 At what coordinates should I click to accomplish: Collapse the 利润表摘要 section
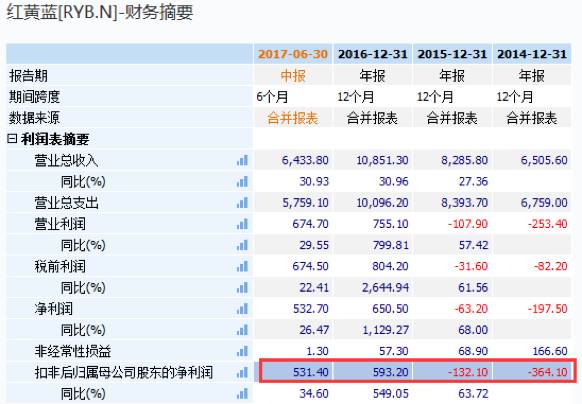click(x=12, y=139)
